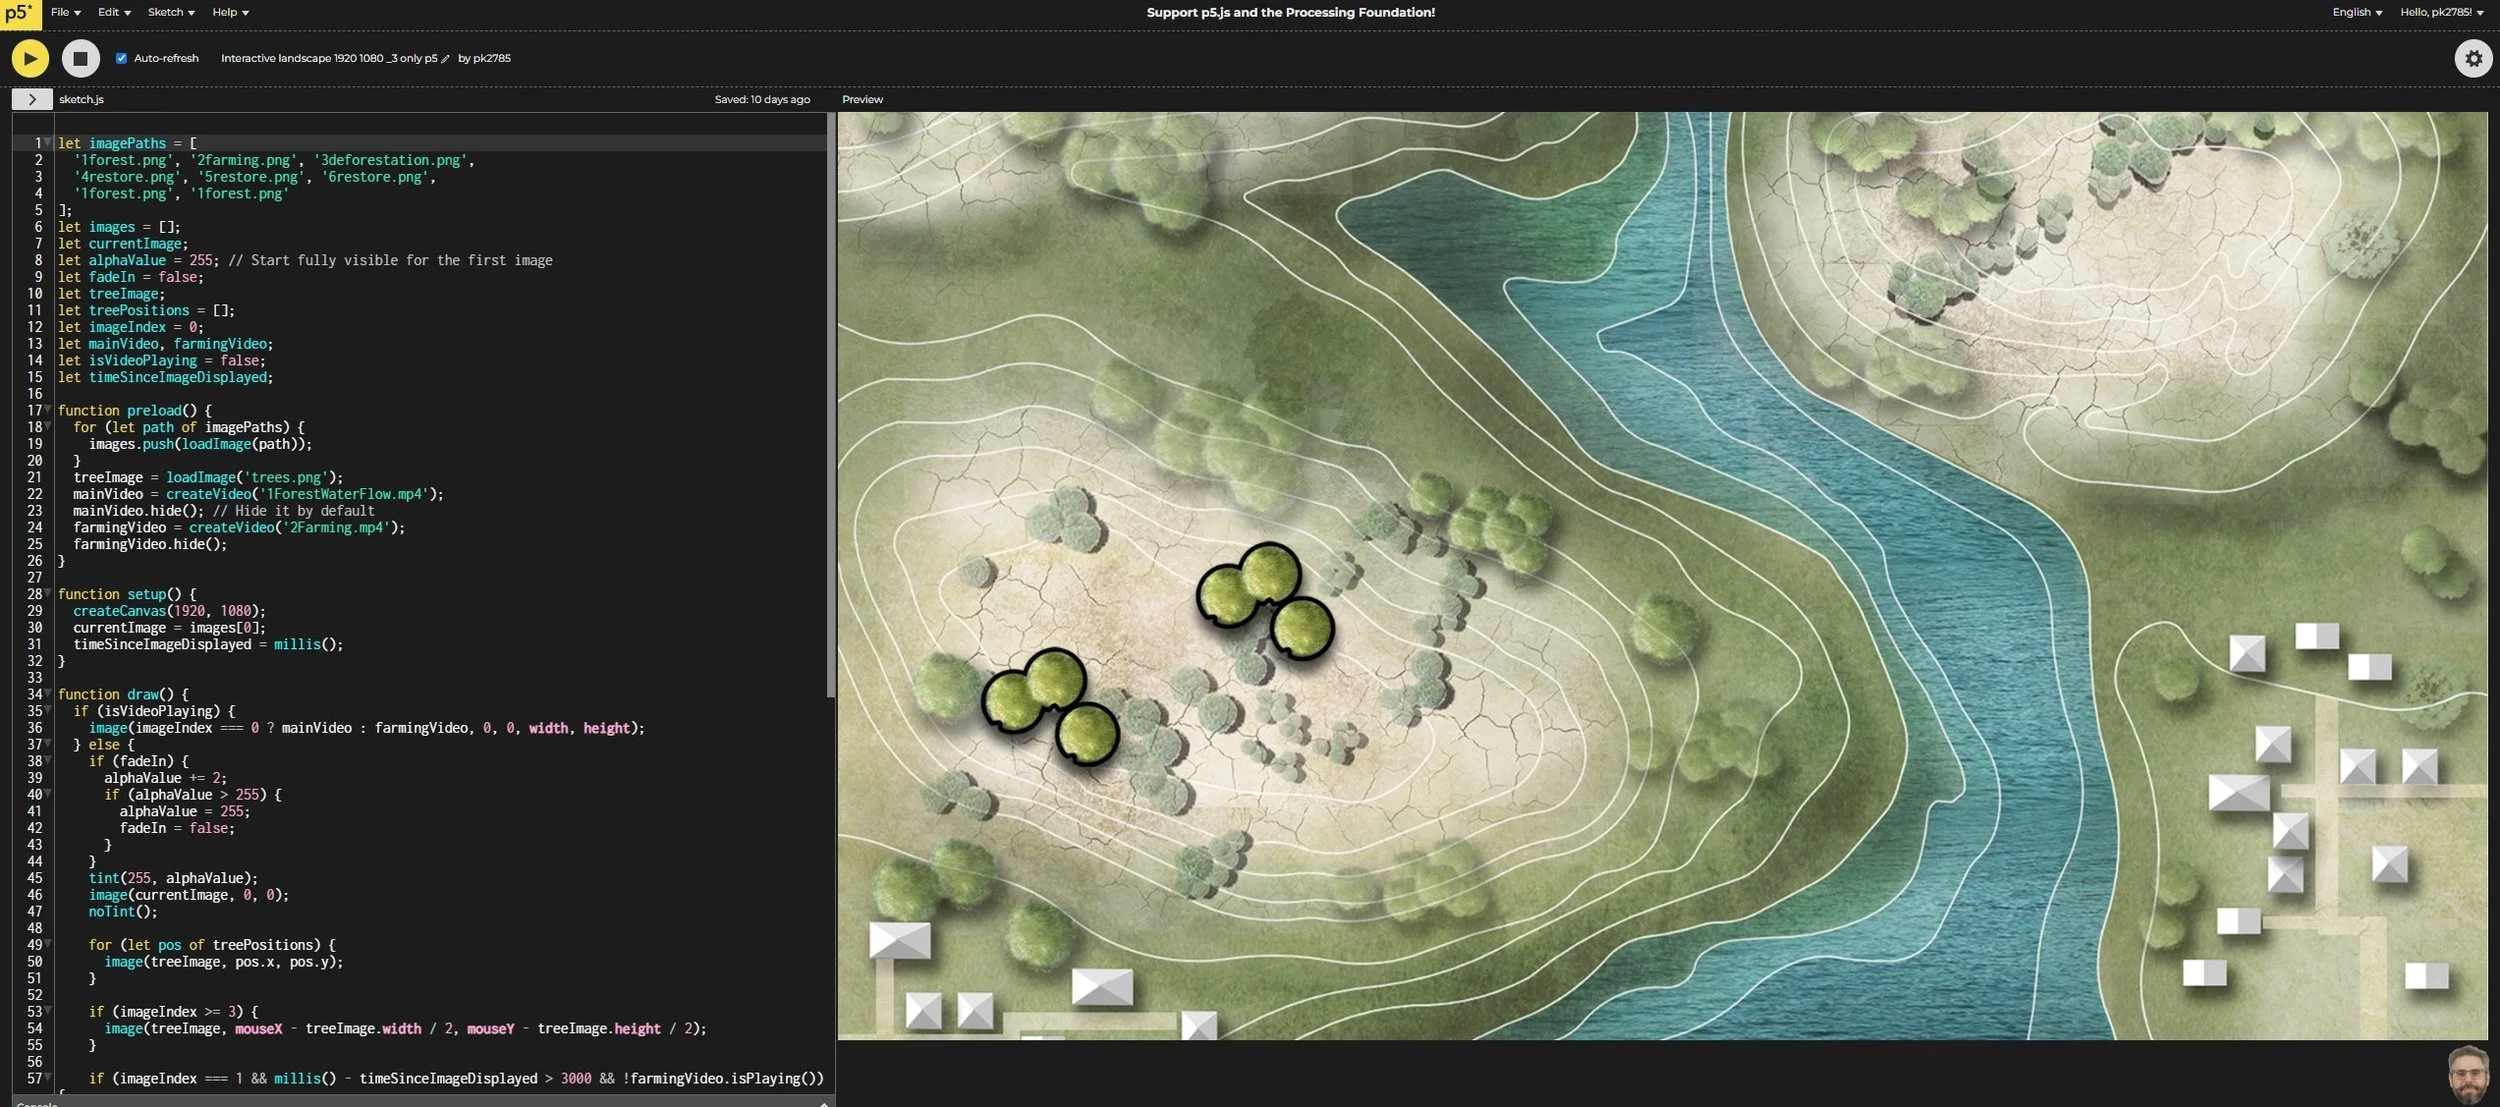Click the yellow Play sketch button
2500x1107 pixels.
pyautogui.click(x=30, y=58)
